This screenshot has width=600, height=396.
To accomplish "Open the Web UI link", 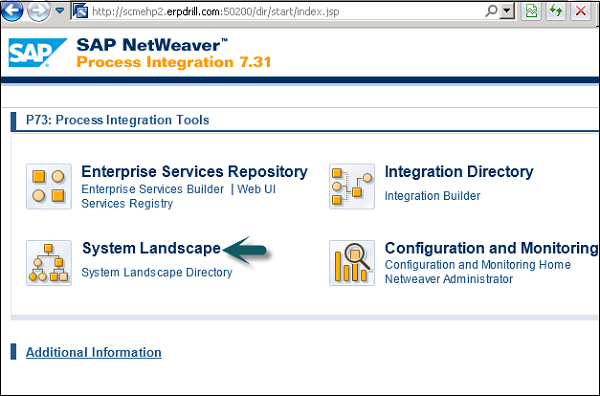I will [256, 189].
